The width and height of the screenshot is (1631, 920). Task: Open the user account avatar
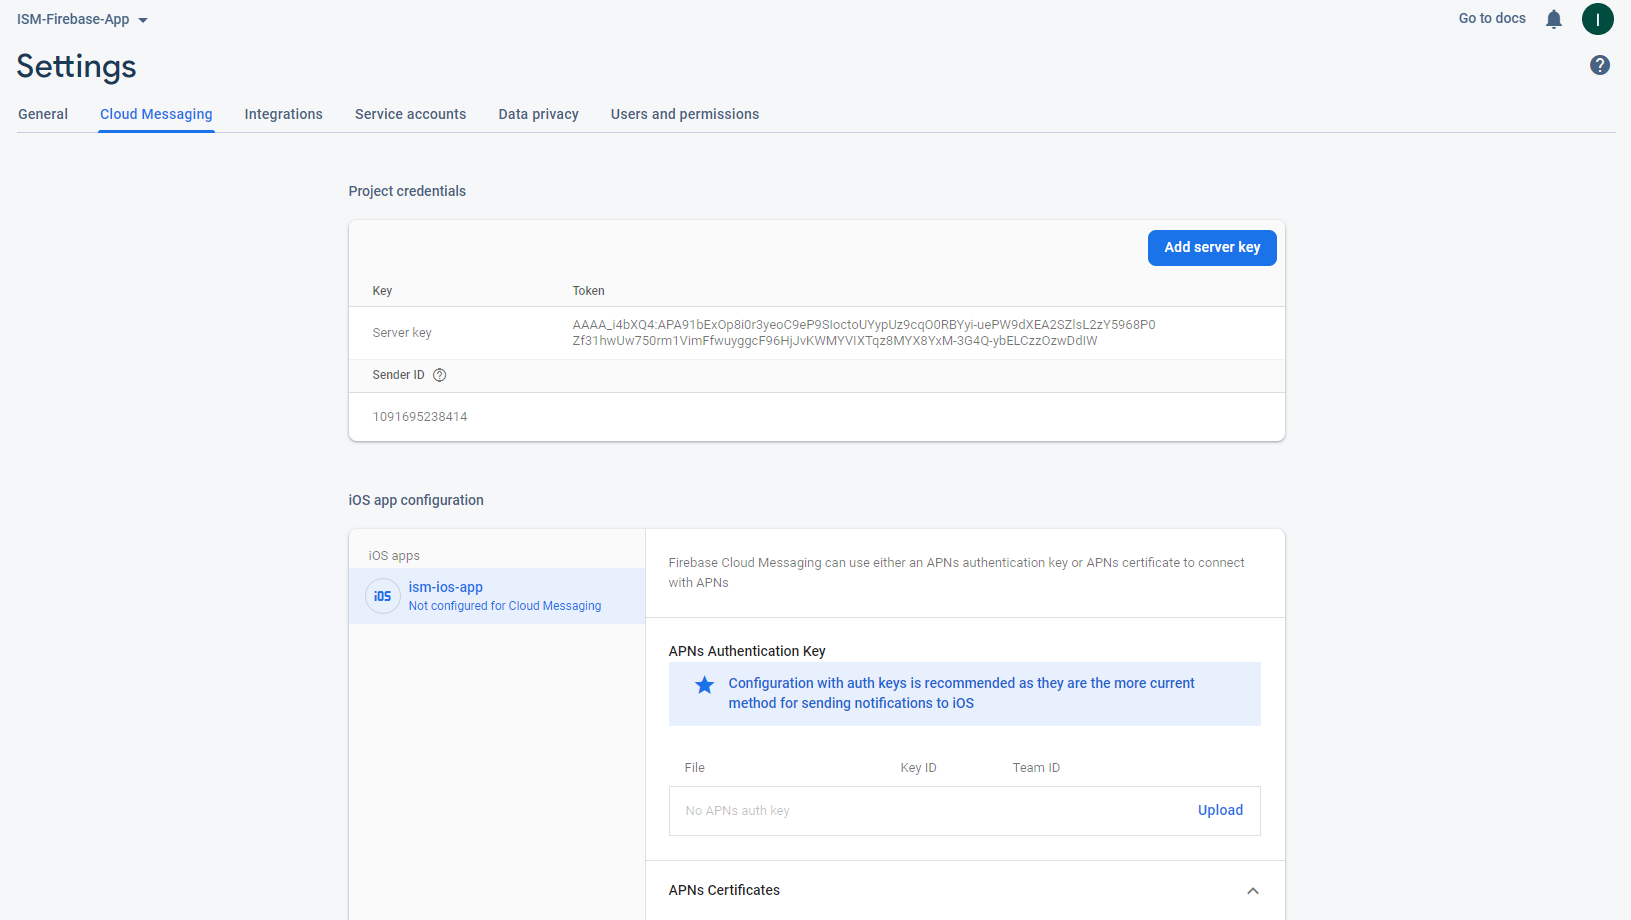(1598, 19)
